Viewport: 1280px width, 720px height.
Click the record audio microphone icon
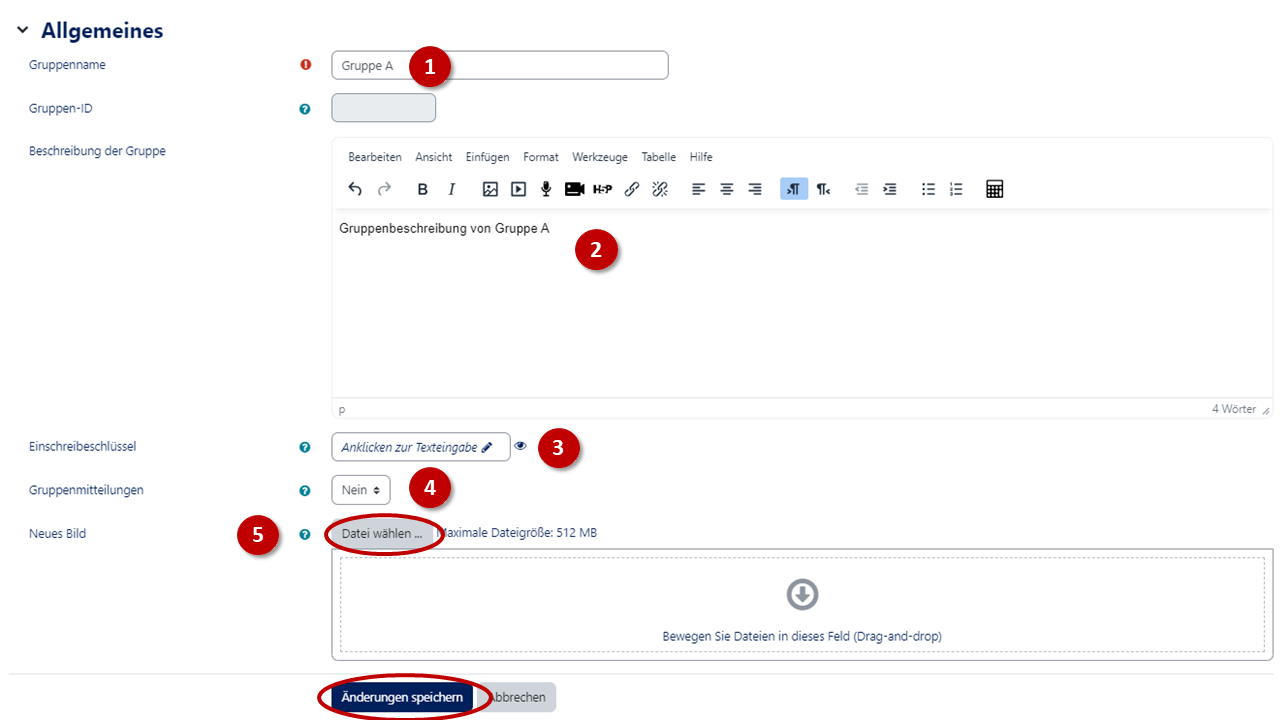click(546, 189)
